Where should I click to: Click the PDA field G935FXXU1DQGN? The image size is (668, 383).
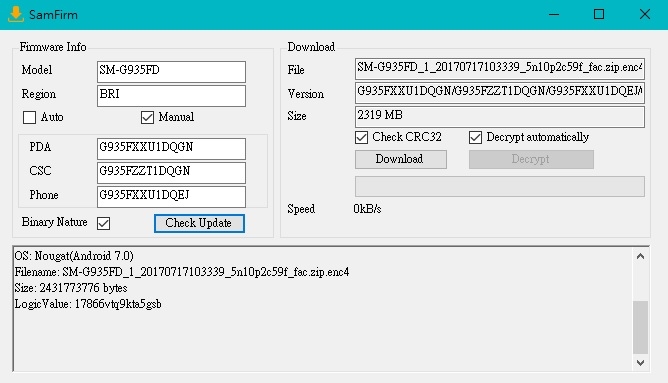(171, 149)
